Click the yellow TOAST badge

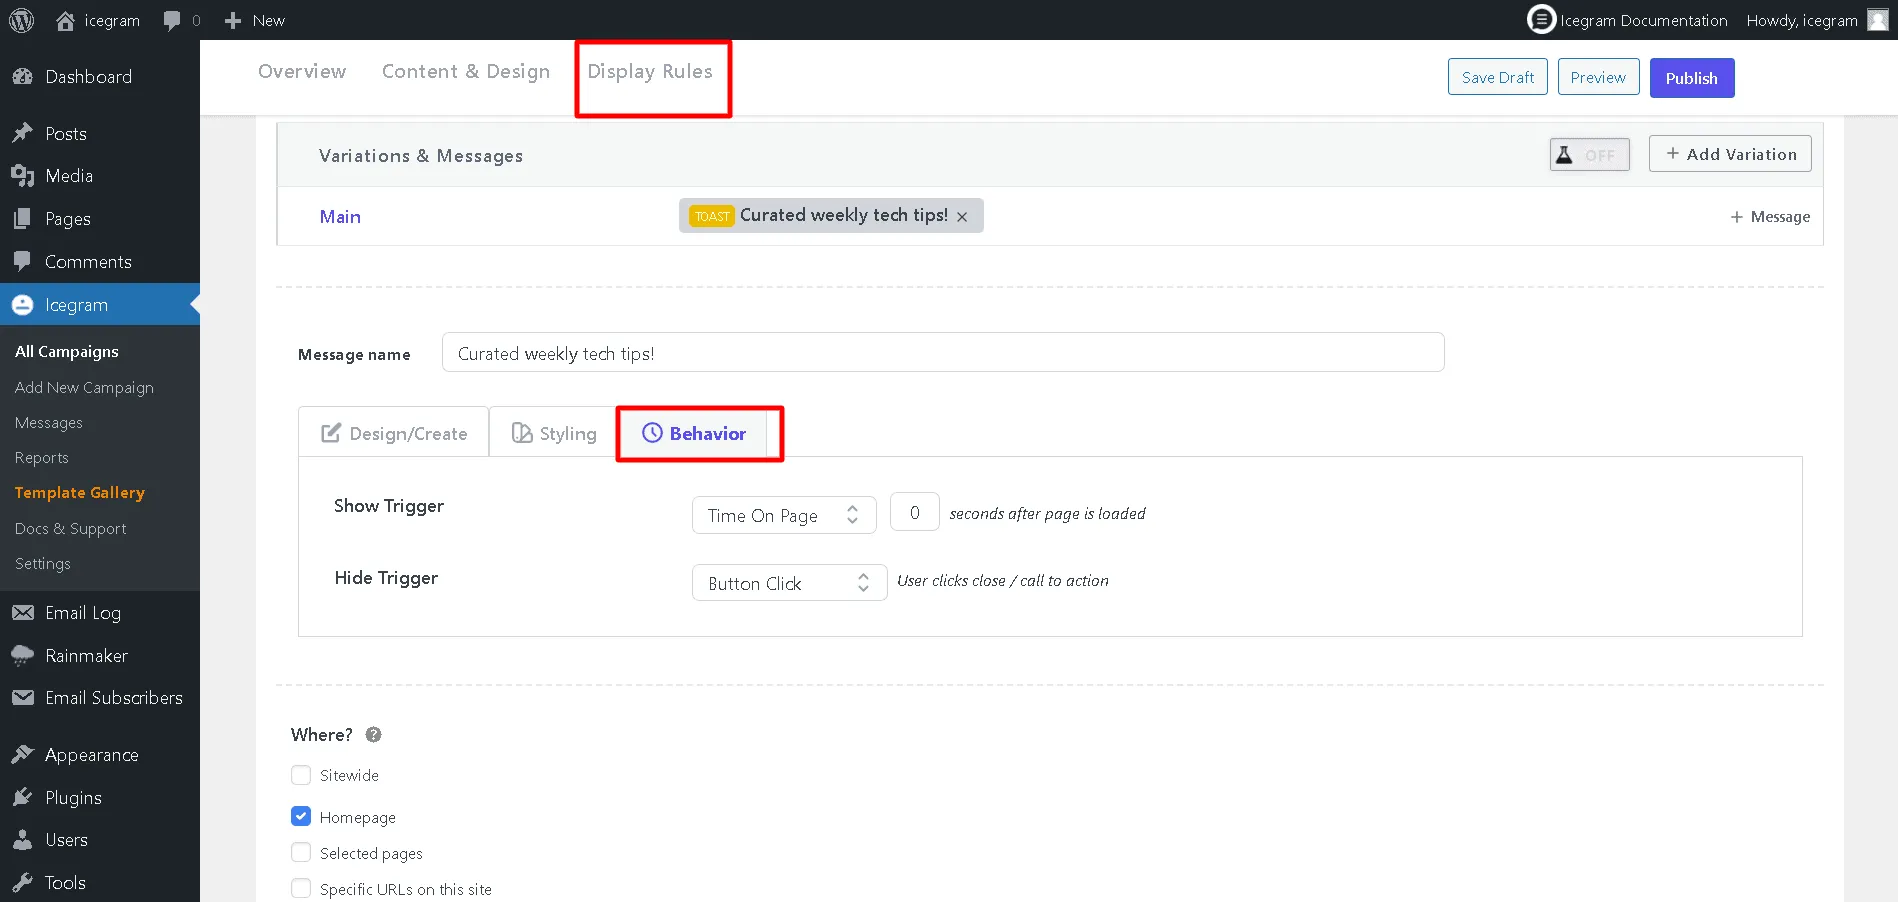(712, 216)
